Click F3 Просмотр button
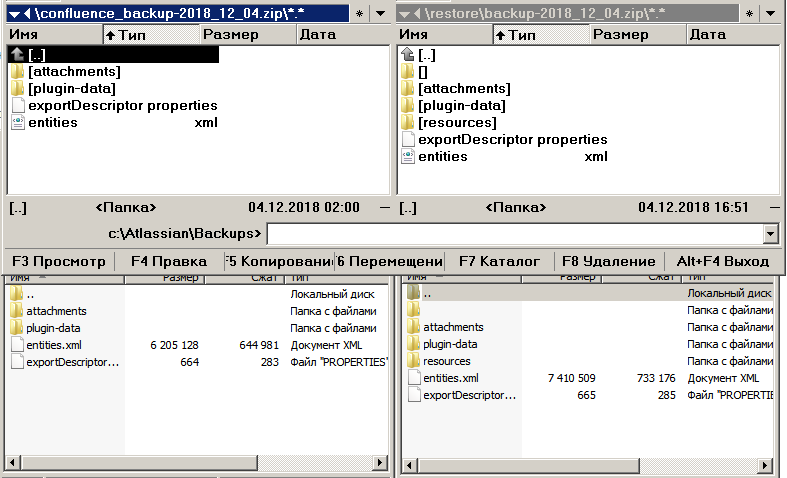Image resolution: width=787 pixels, height=478 pixels. (x=59, y=261)
